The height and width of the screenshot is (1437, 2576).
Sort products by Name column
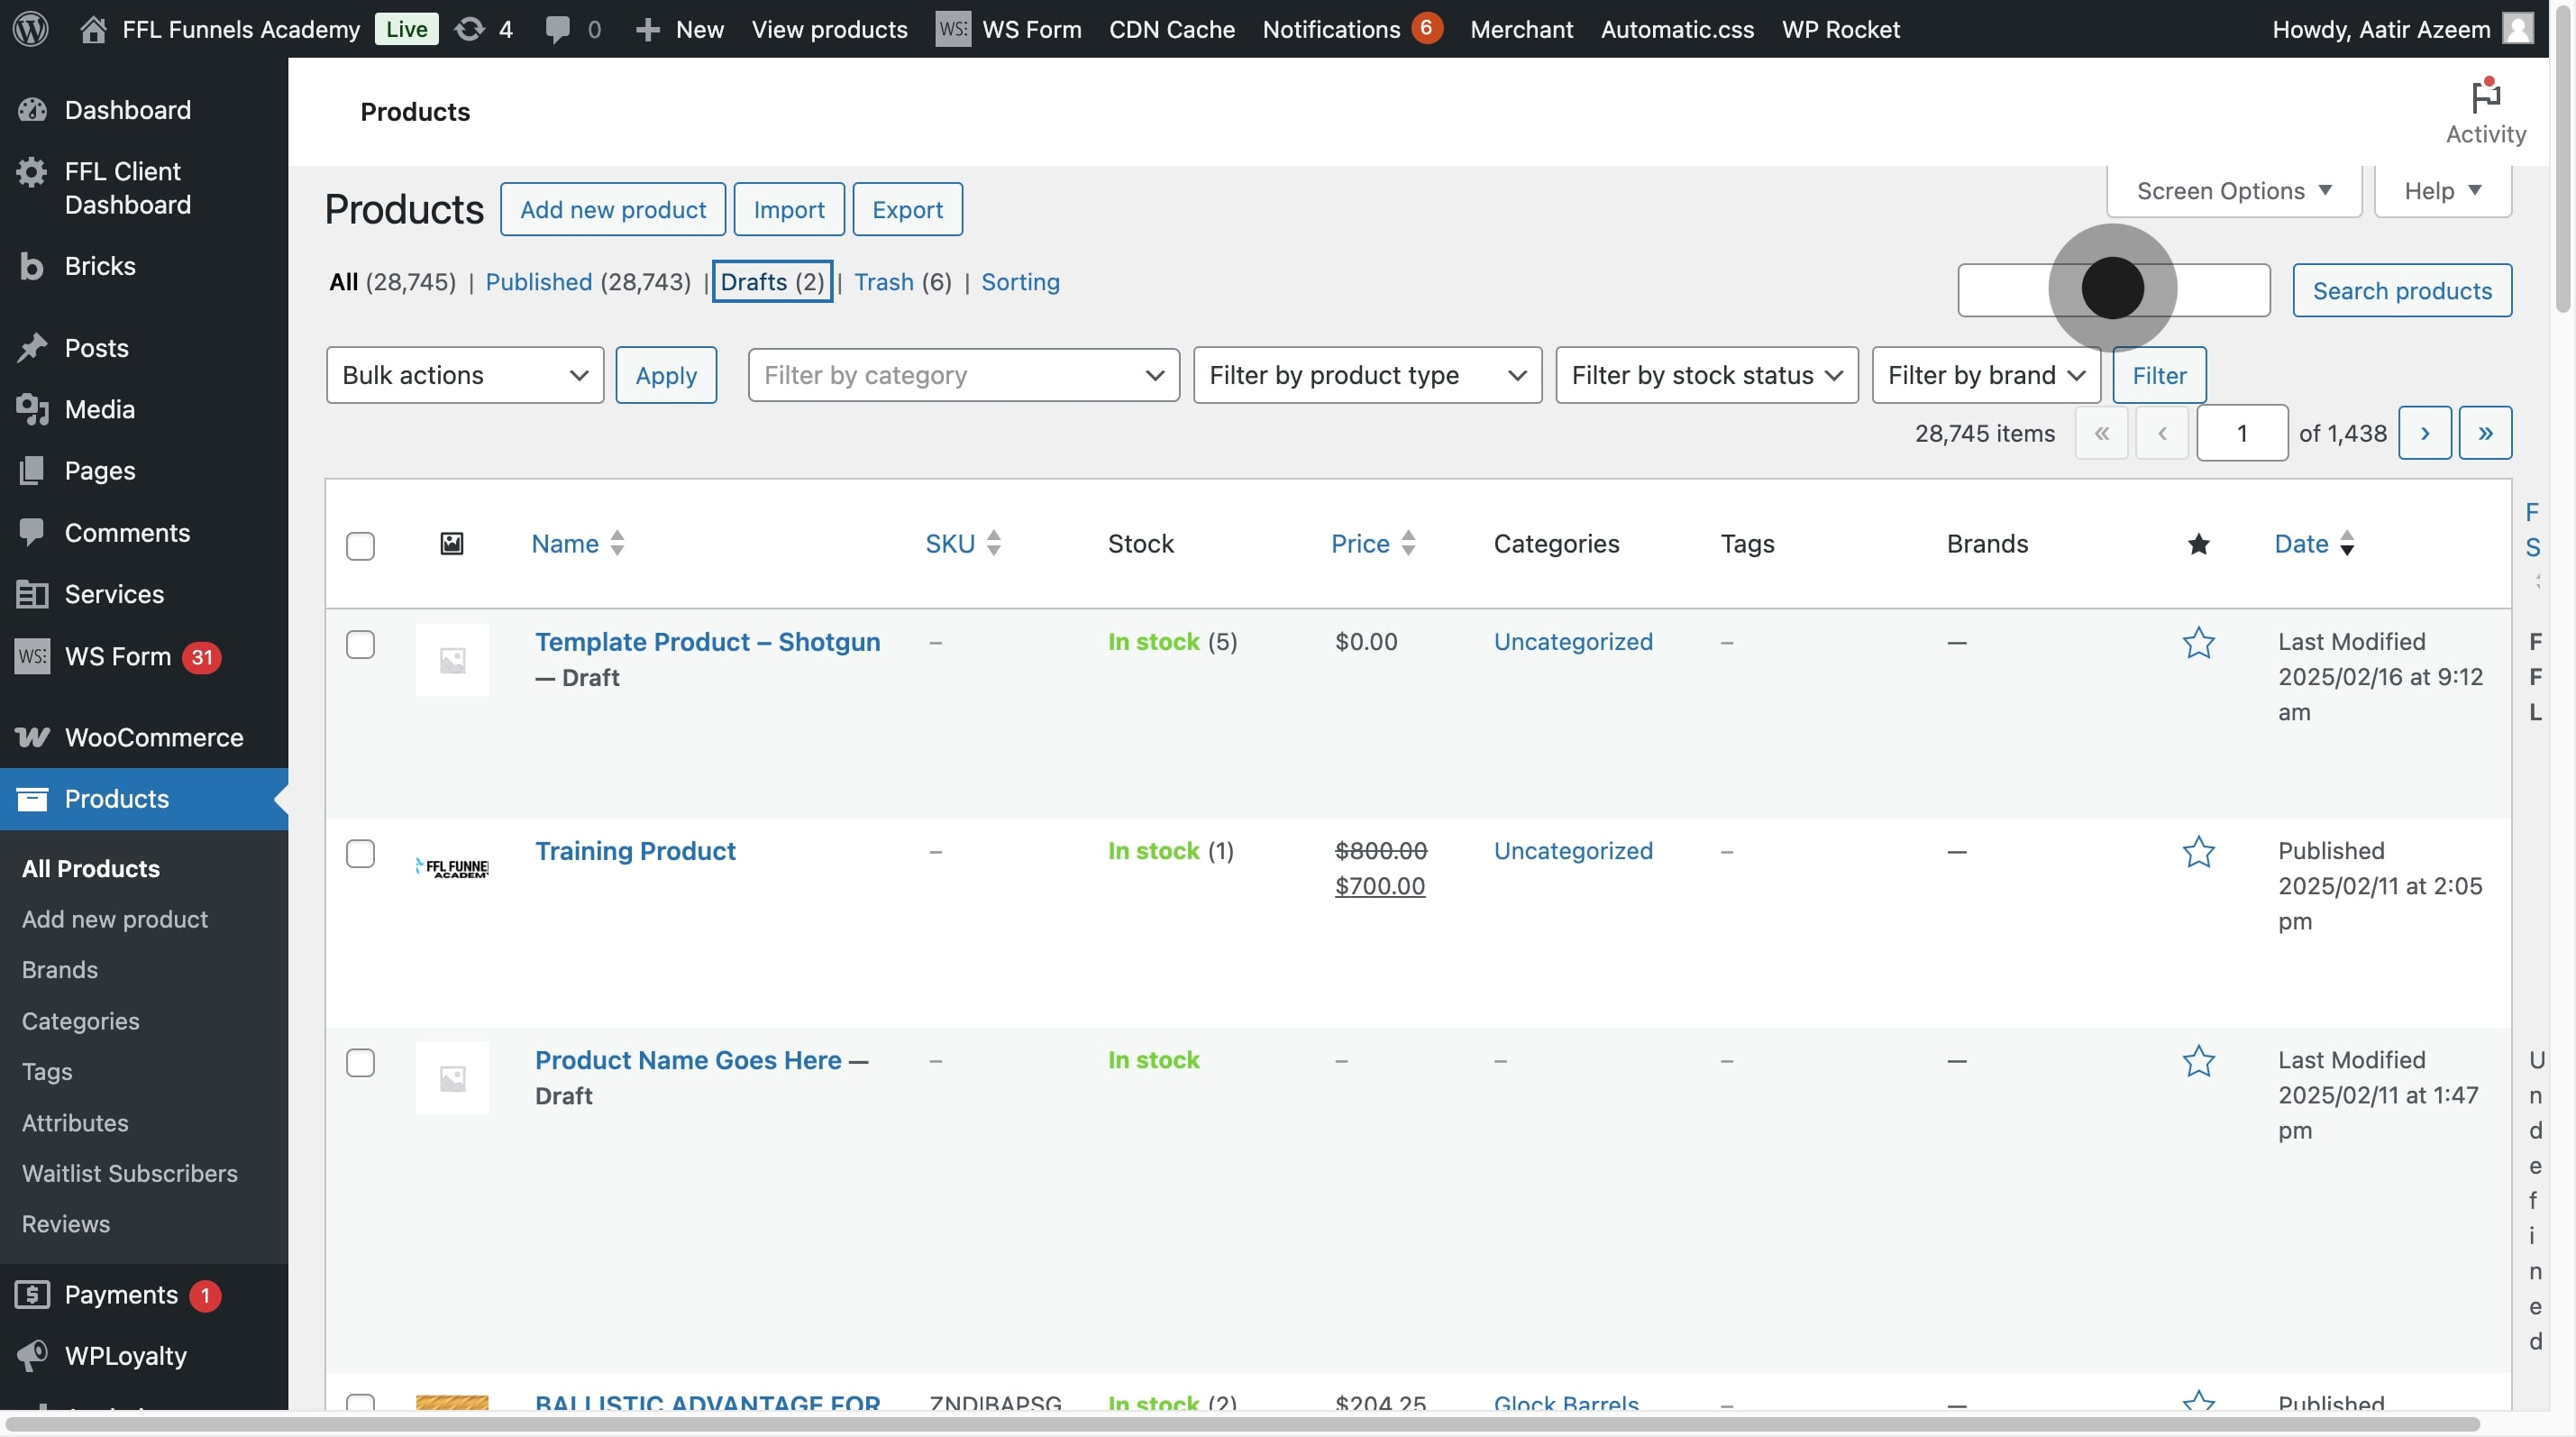(578, 543)
